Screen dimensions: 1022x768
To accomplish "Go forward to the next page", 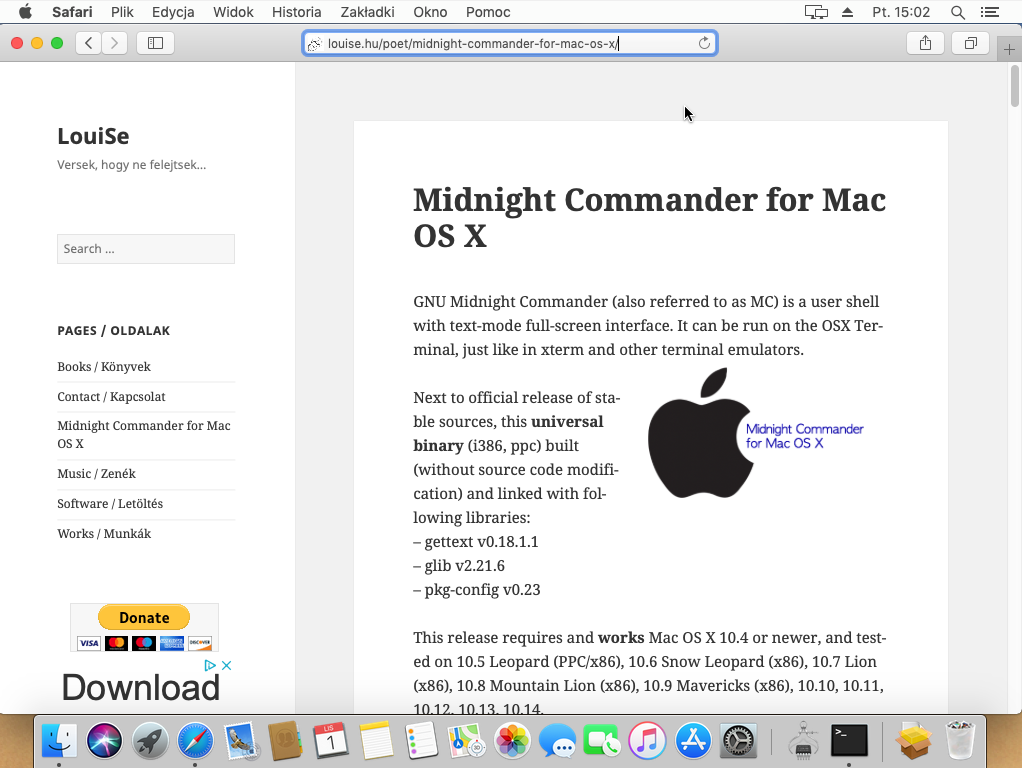I will click(115, 43).
